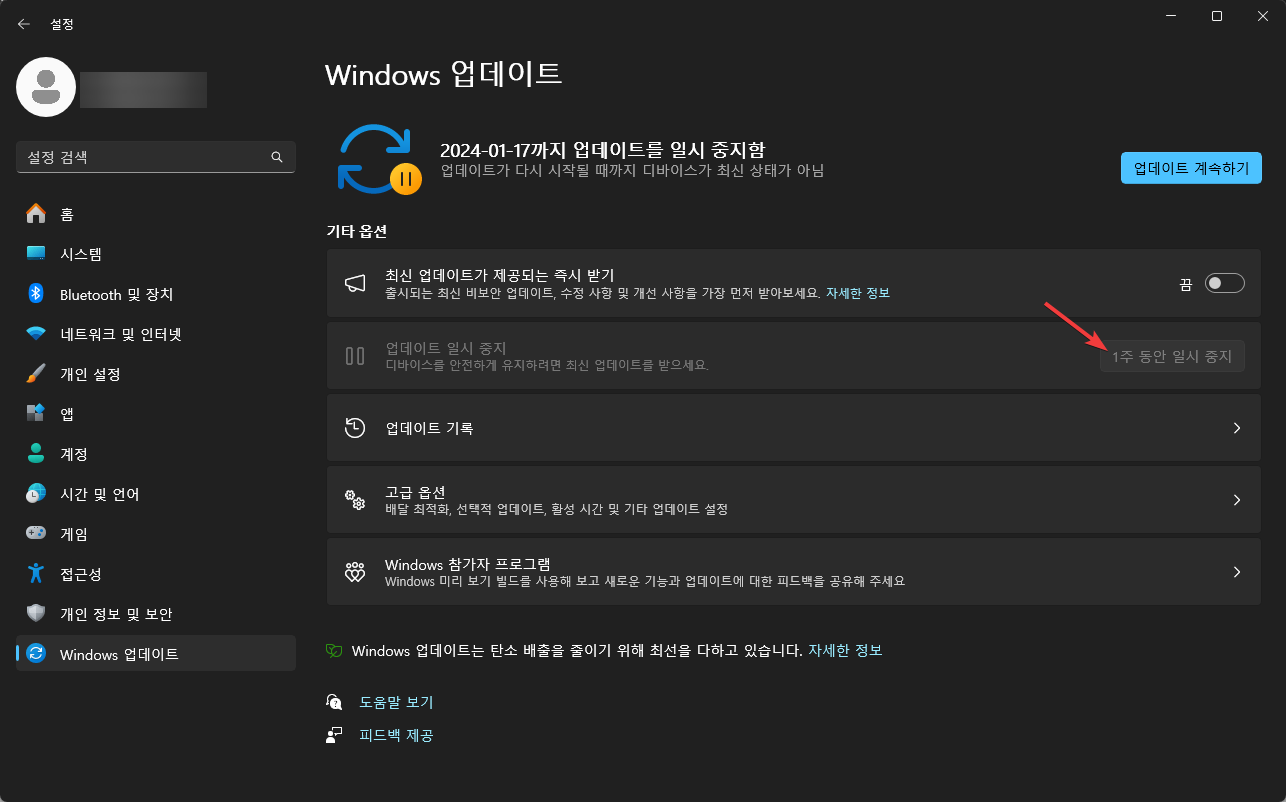Click the megaphone icon for latest updates

pos(355,284)
